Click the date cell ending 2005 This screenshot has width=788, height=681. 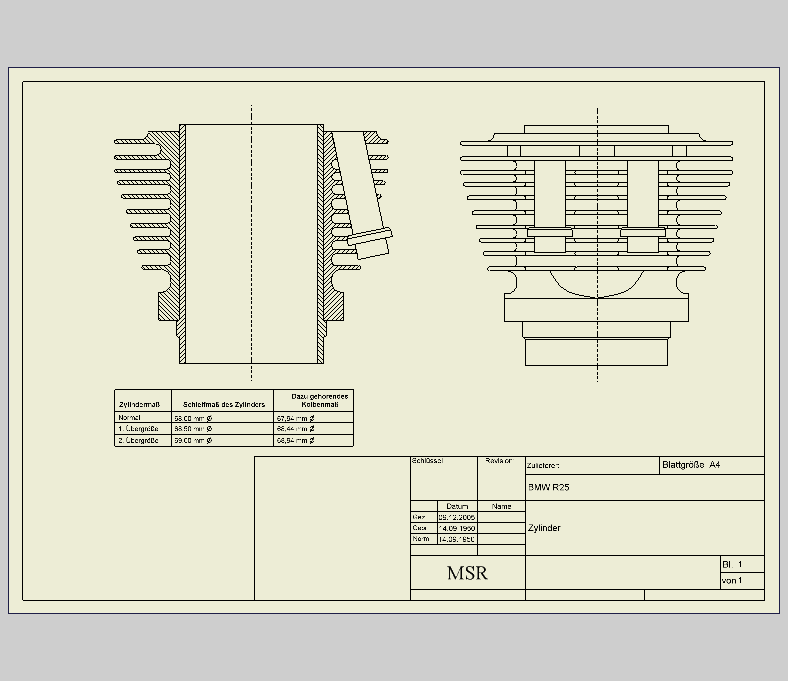(x=457, y=517)
